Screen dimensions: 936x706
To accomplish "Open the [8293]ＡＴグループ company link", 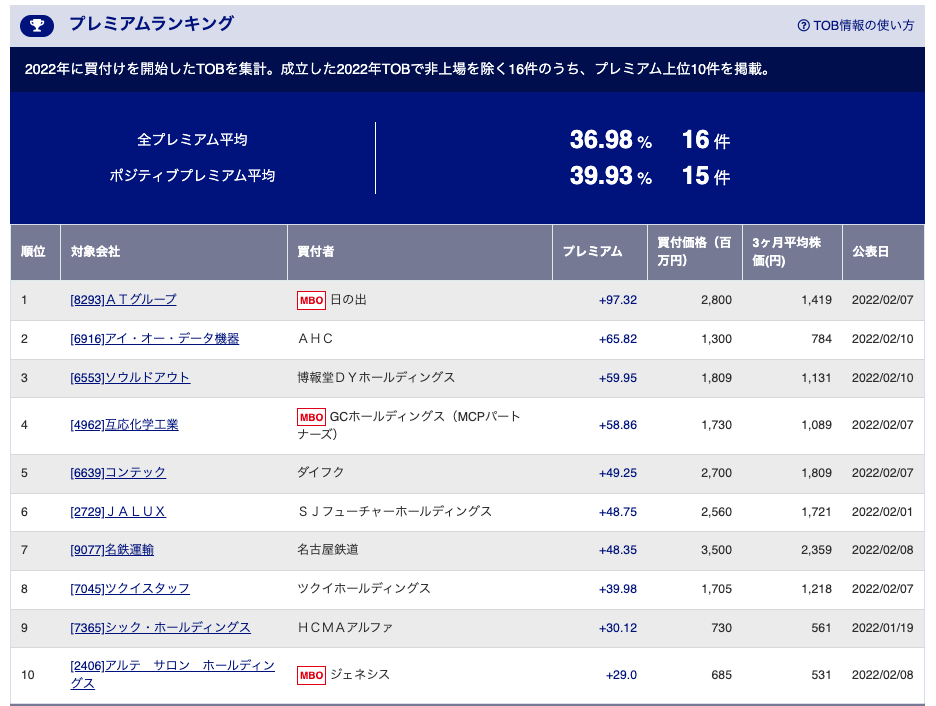I will [124, 300].
